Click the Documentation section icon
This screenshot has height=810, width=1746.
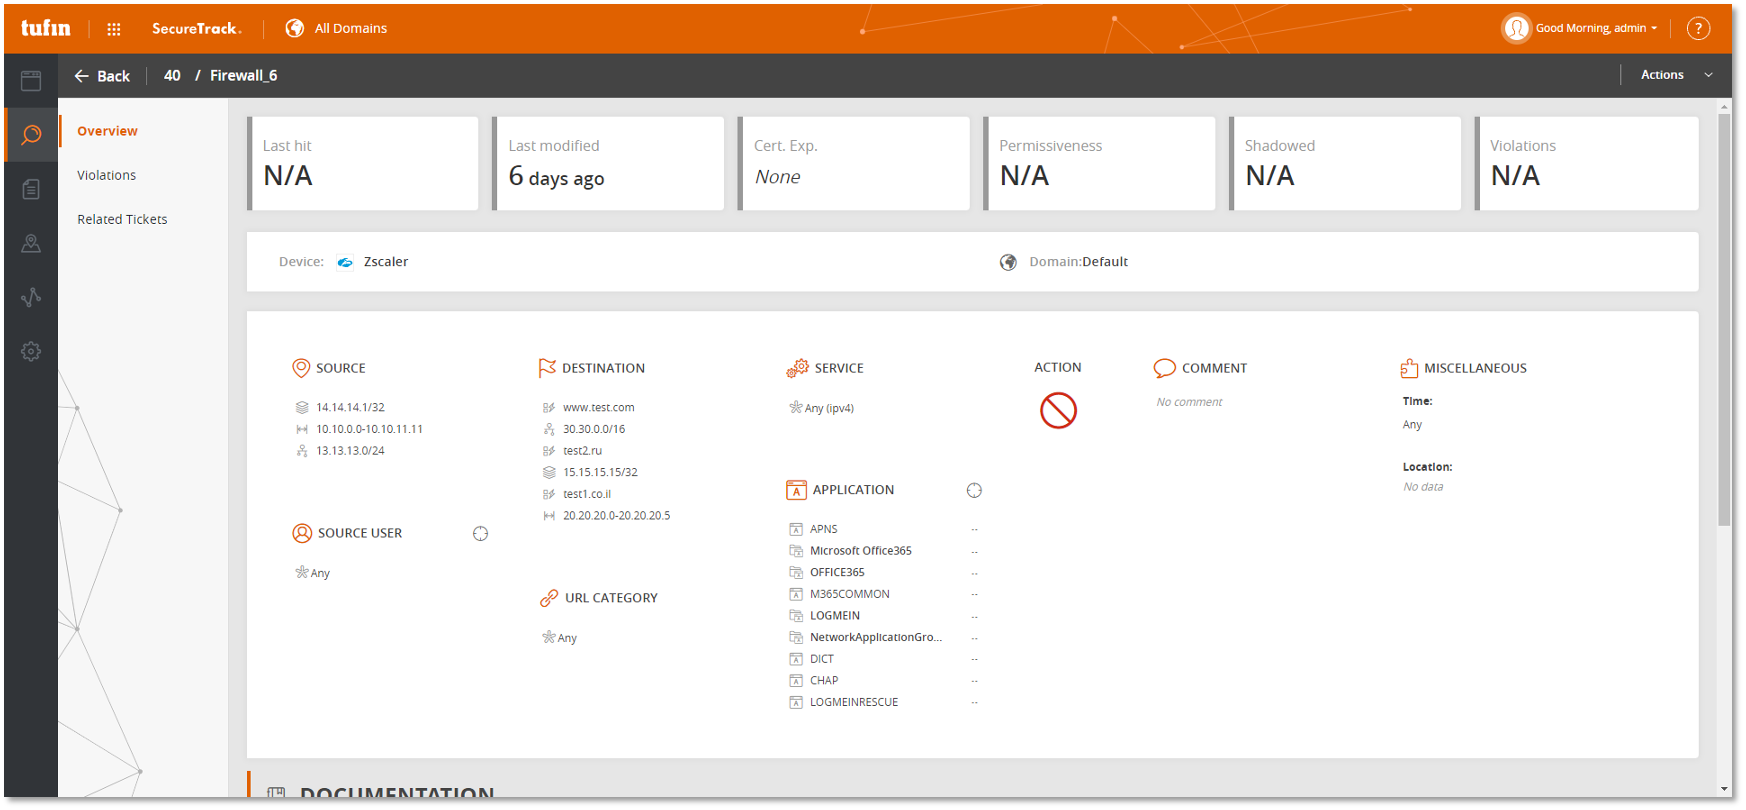pyautogui.click(x=277, y=793)
